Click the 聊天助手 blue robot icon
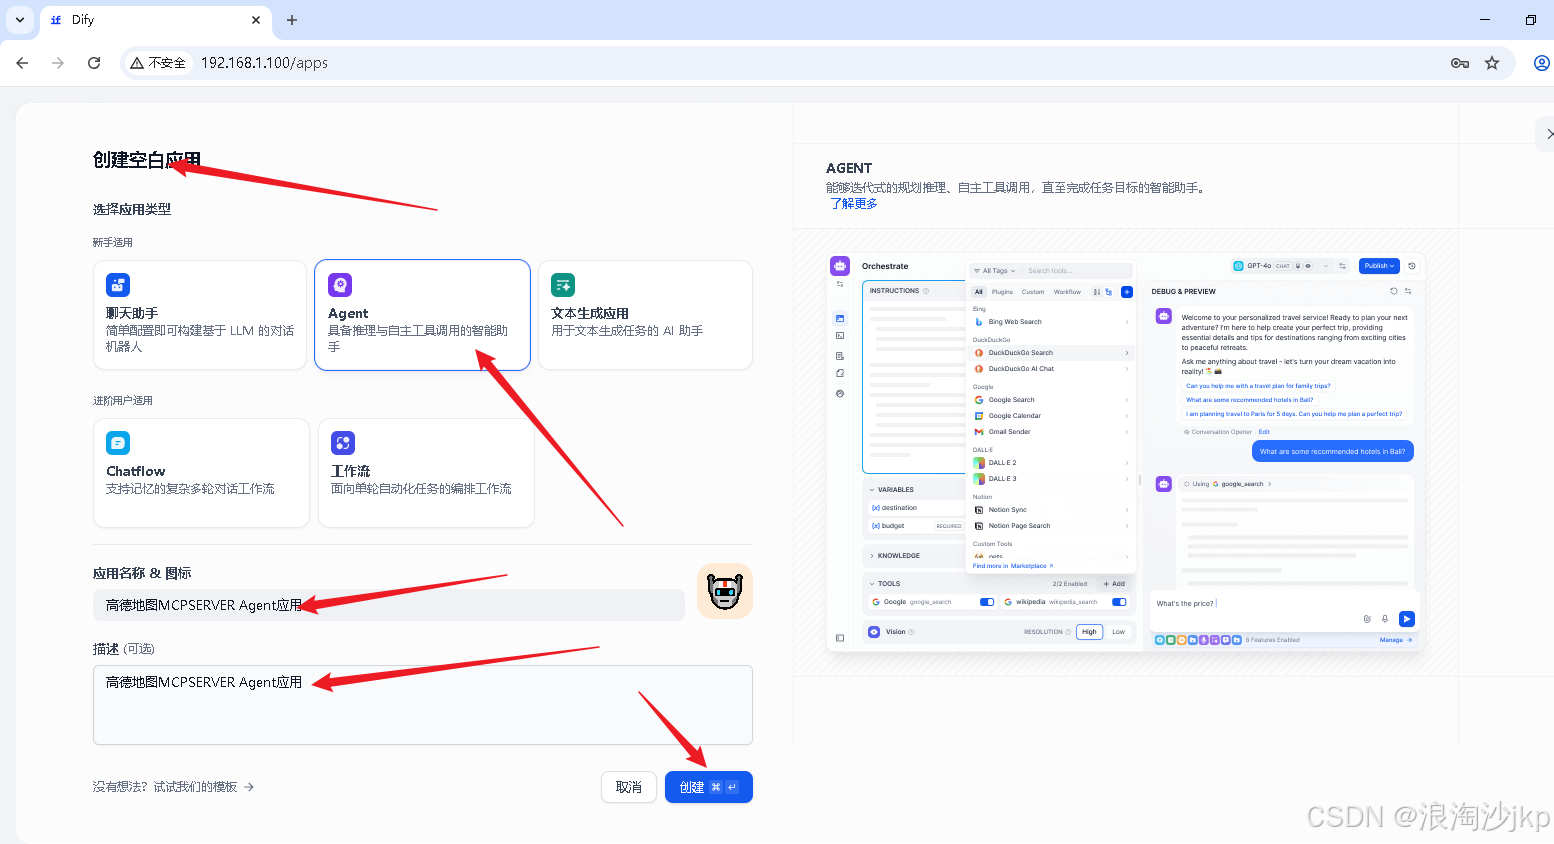Image resolution: width=1554 pixels, height=844 pixels. tap(118, 285)
